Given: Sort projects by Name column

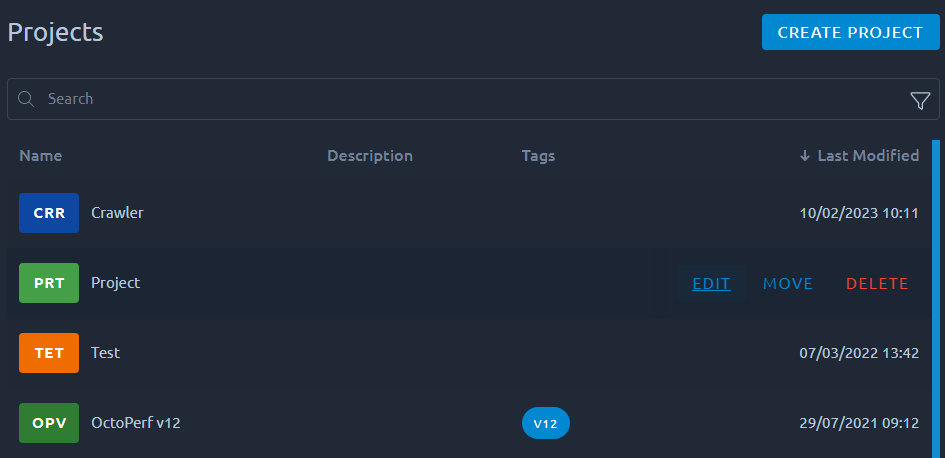Looking at the screenshot, I should 40,156.
